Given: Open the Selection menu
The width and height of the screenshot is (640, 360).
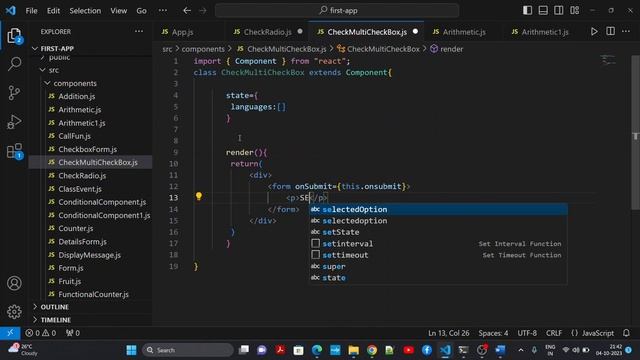Looking at the screenshot, I should [85, 11].
